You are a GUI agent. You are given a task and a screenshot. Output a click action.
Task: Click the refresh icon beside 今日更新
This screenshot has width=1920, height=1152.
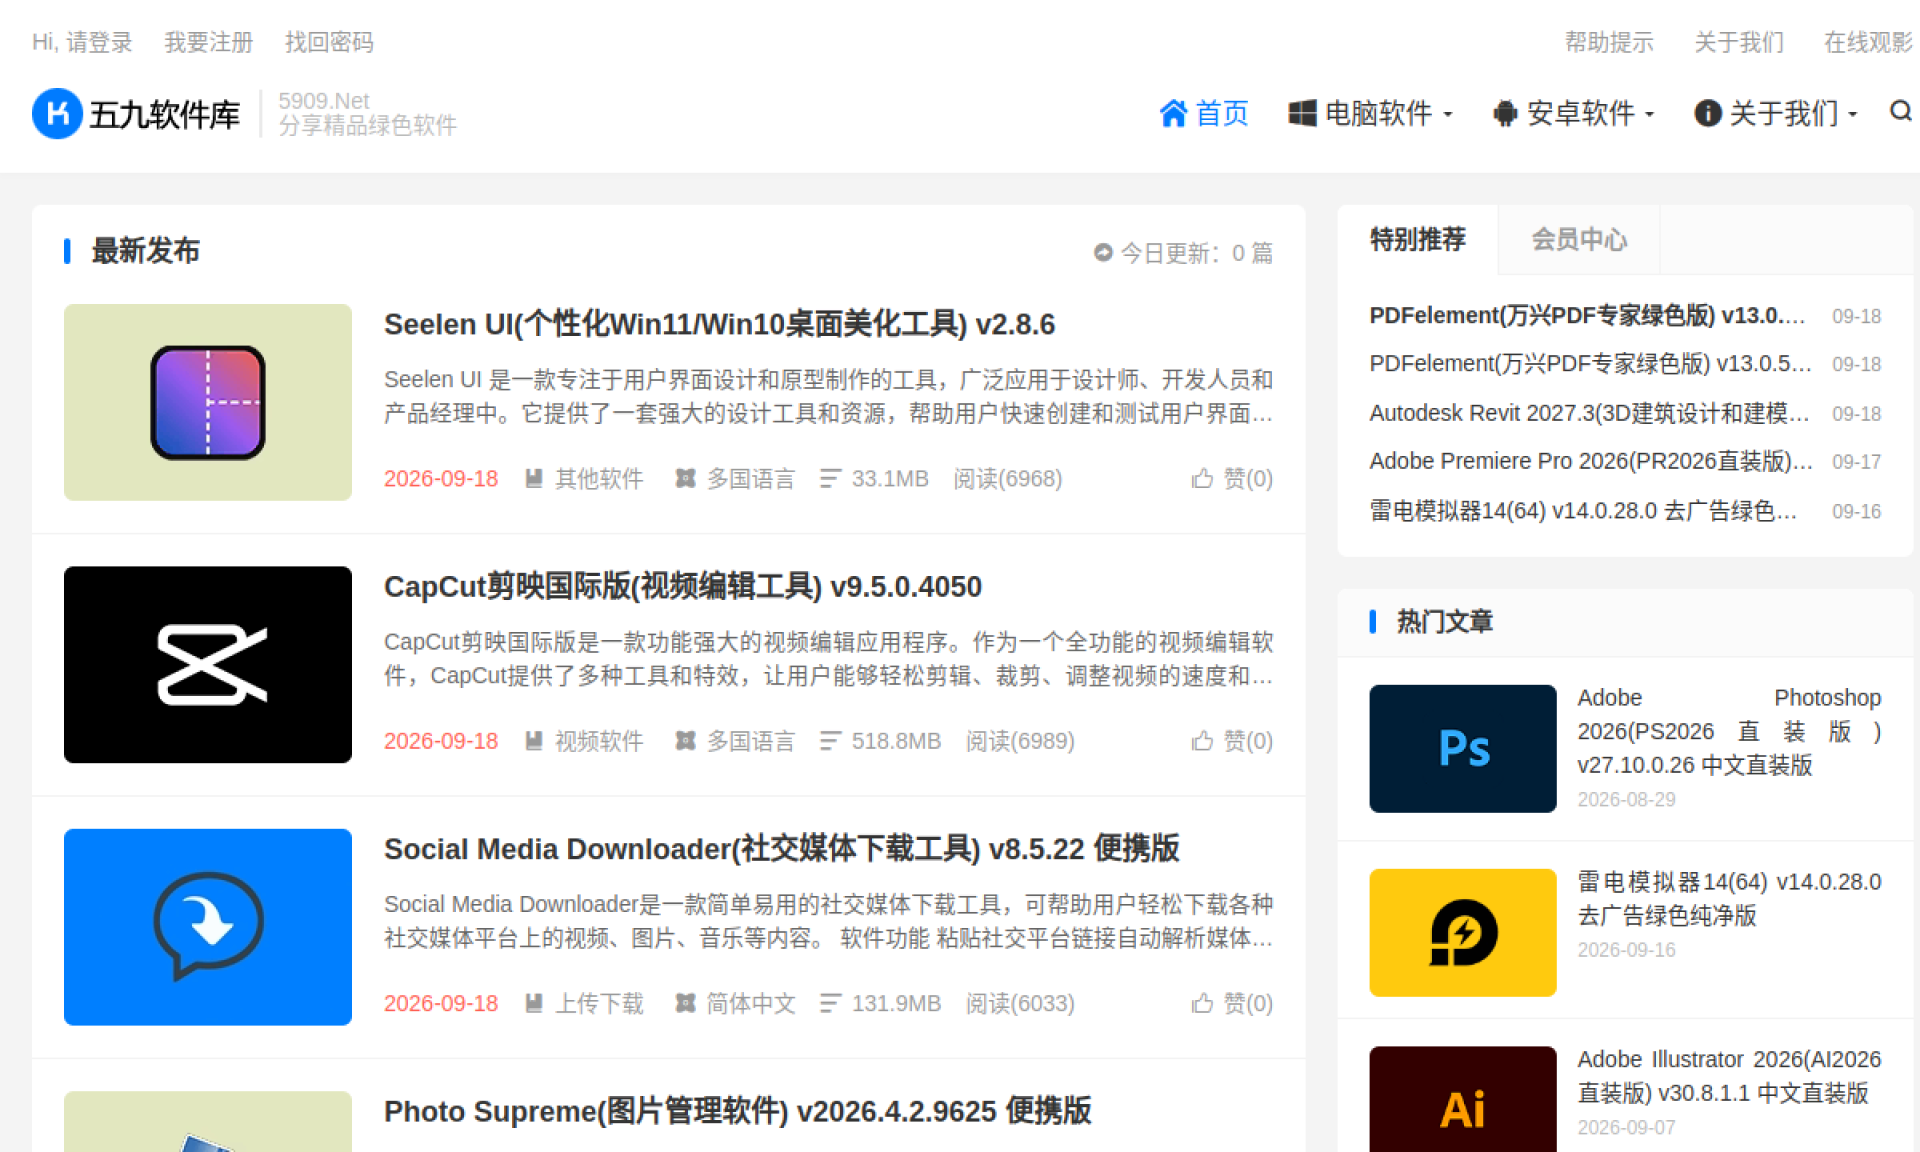(1103, 252)
